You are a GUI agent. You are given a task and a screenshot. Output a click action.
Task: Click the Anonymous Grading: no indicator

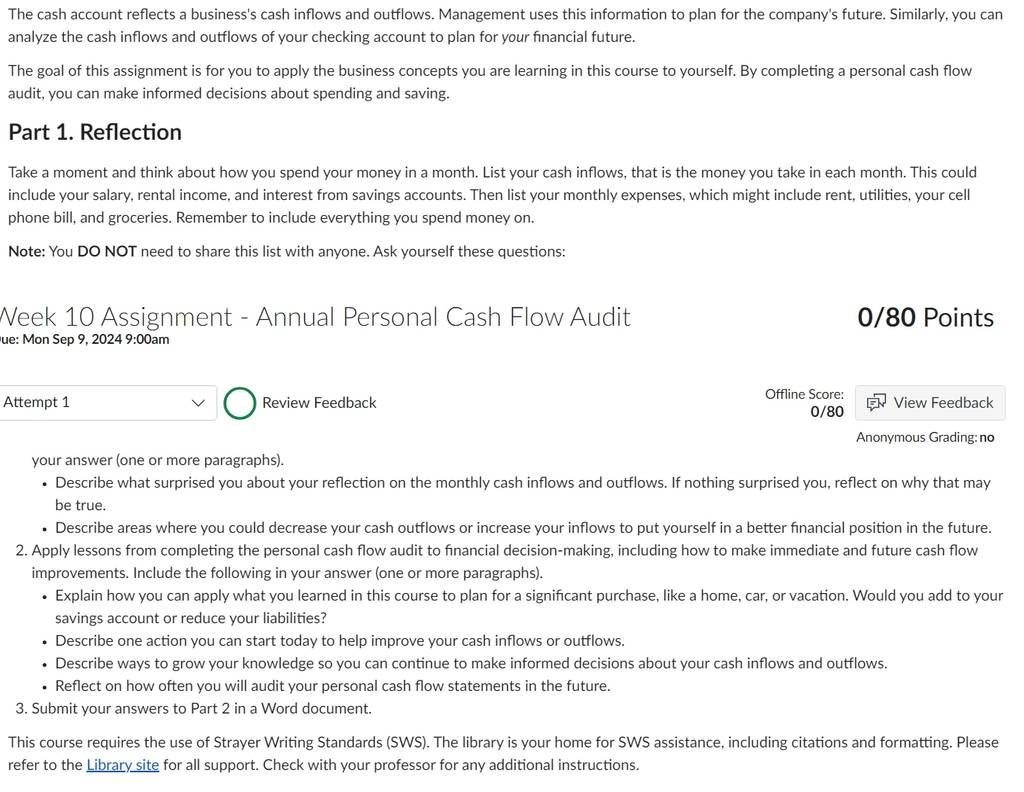pos(925,437)
